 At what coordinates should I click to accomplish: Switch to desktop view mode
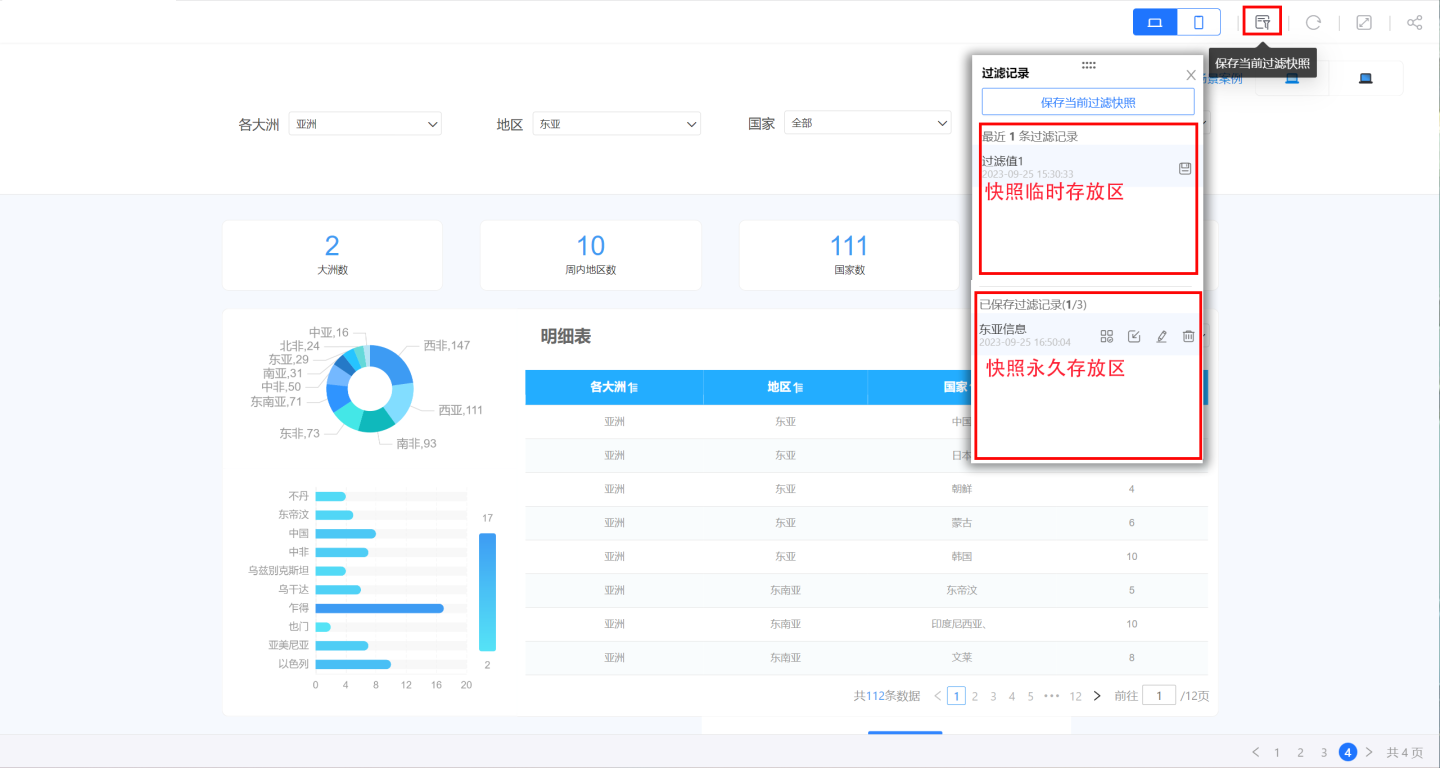(x=1155, y=22)
